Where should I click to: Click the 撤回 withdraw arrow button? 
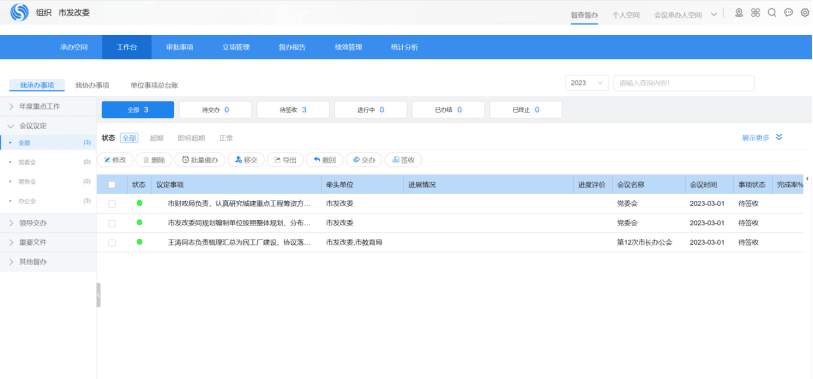pyautogui.click(x=325, y=160)
